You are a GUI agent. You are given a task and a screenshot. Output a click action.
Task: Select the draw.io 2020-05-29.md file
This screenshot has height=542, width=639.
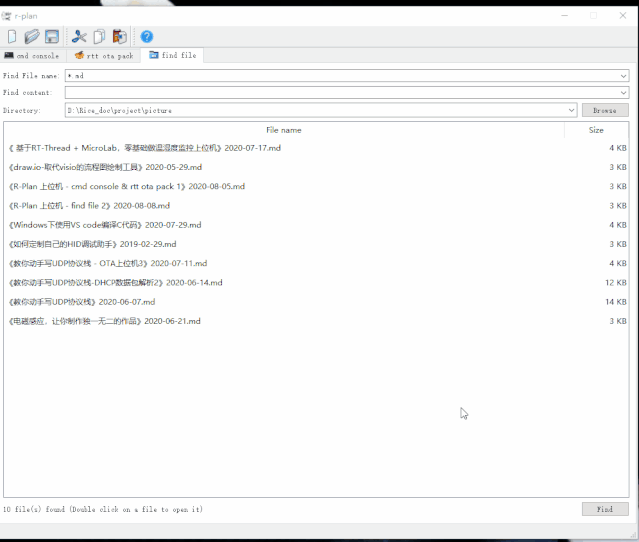pos(316,167)
